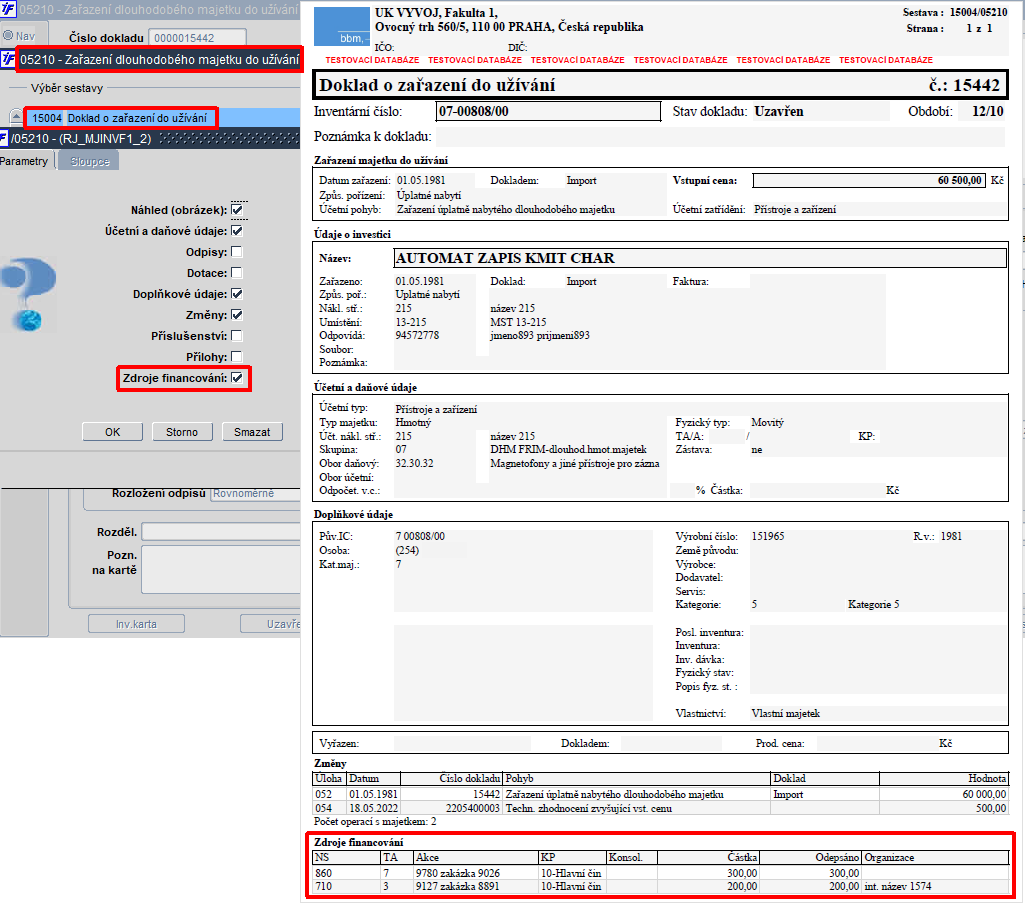Click financing row 9127 zakázka 8891
The width and height of the screenshot is (1025, 904).
click(x=660, y=886)
